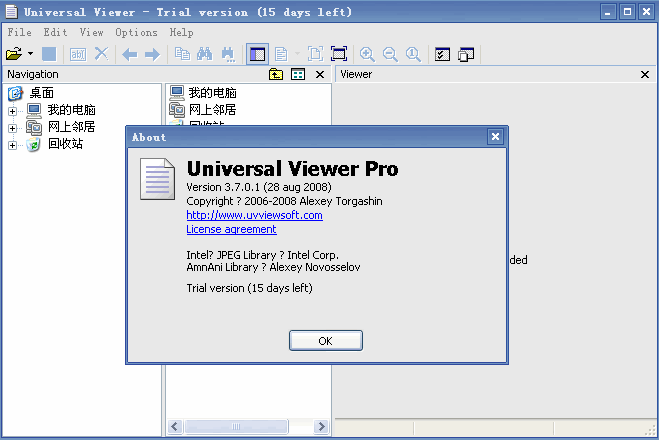Click the folder-up icon in Navigation header
This screenshot has width=659, height=440.
pyautogui.click(x=276, y=74)
